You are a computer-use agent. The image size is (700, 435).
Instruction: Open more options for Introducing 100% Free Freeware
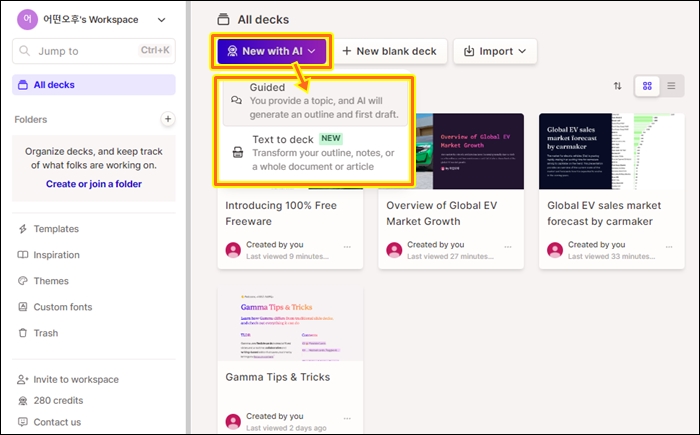[347, 247]
